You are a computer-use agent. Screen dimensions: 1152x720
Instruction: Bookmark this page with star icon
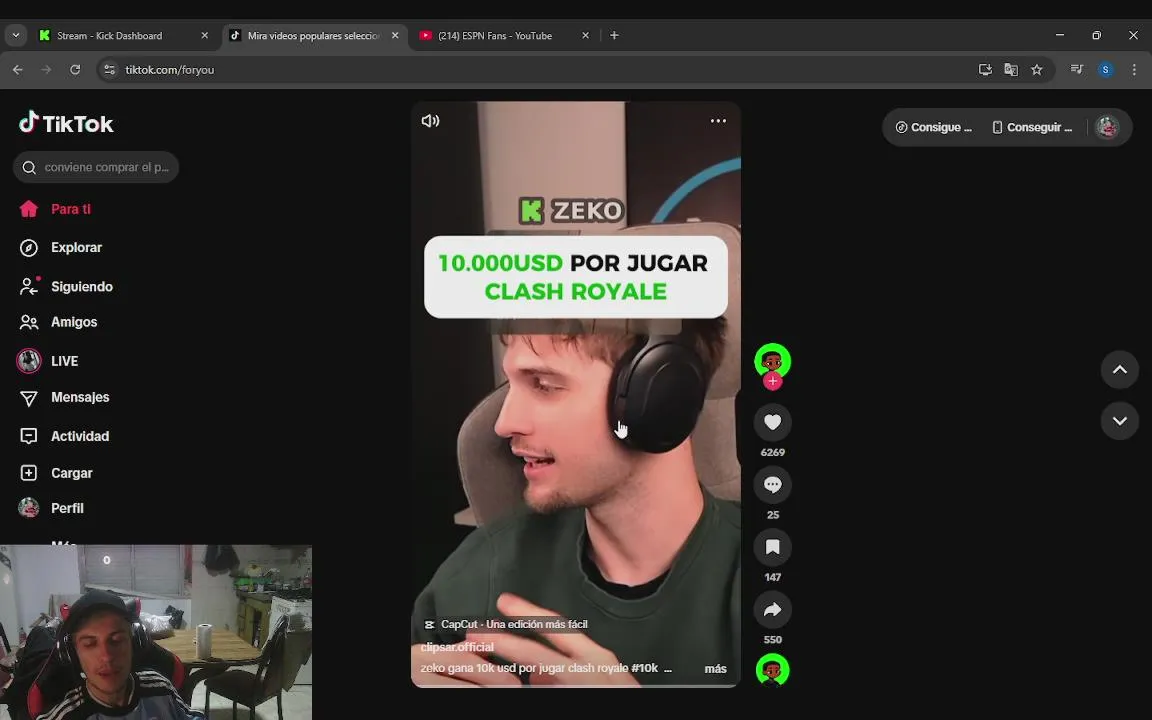point(1037,70)
